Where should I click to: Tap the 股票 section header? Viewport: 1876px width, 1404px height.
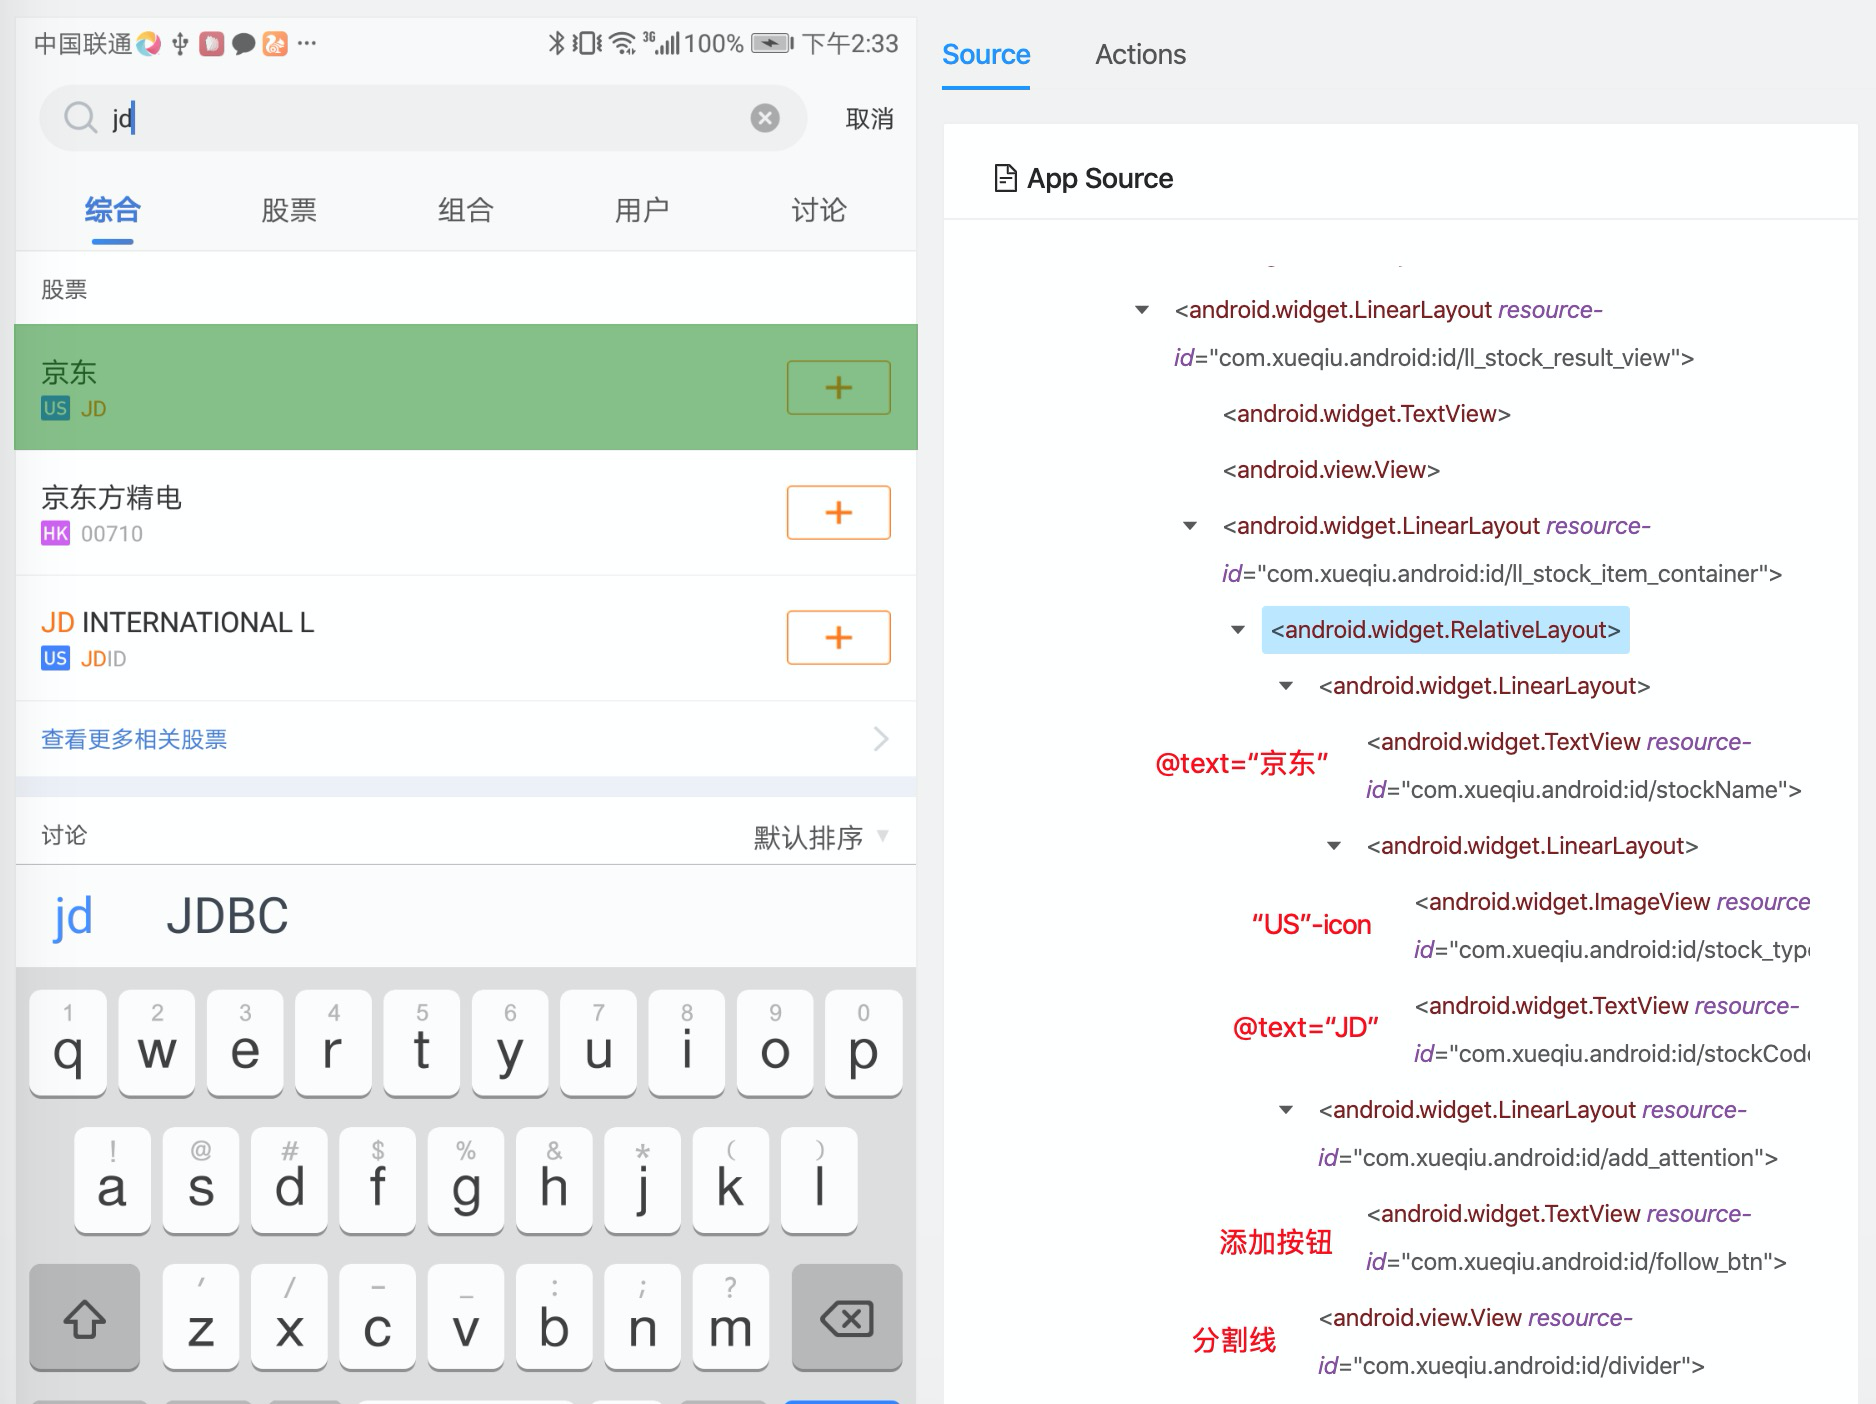(64, 290)
